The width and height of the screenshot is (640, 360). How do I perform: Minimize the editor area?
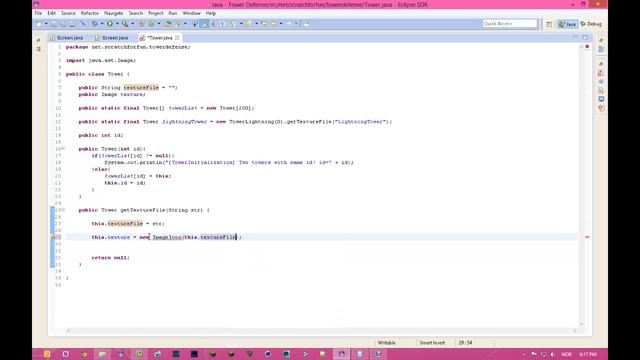click(x=576, y=37)
